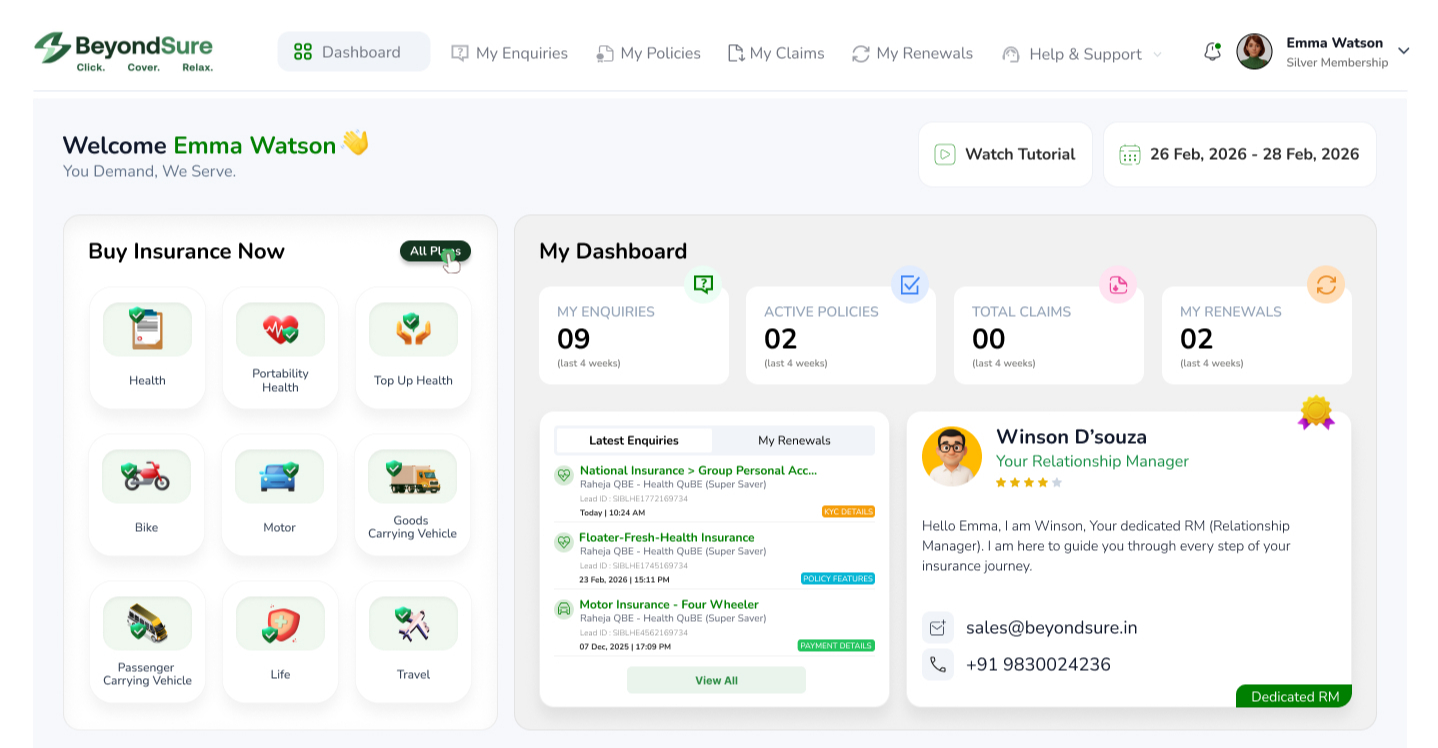This screenshot has width=1438, height=748.
Task: Expand the Help & Support dropdown
Action: pos(1083,54)
